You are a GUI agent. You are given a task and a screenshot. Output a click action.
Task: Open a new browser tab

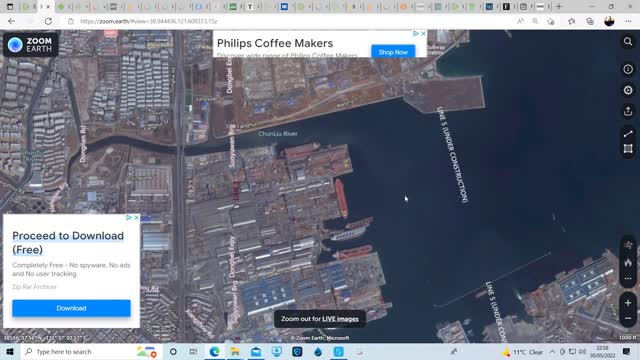(559, 7)
